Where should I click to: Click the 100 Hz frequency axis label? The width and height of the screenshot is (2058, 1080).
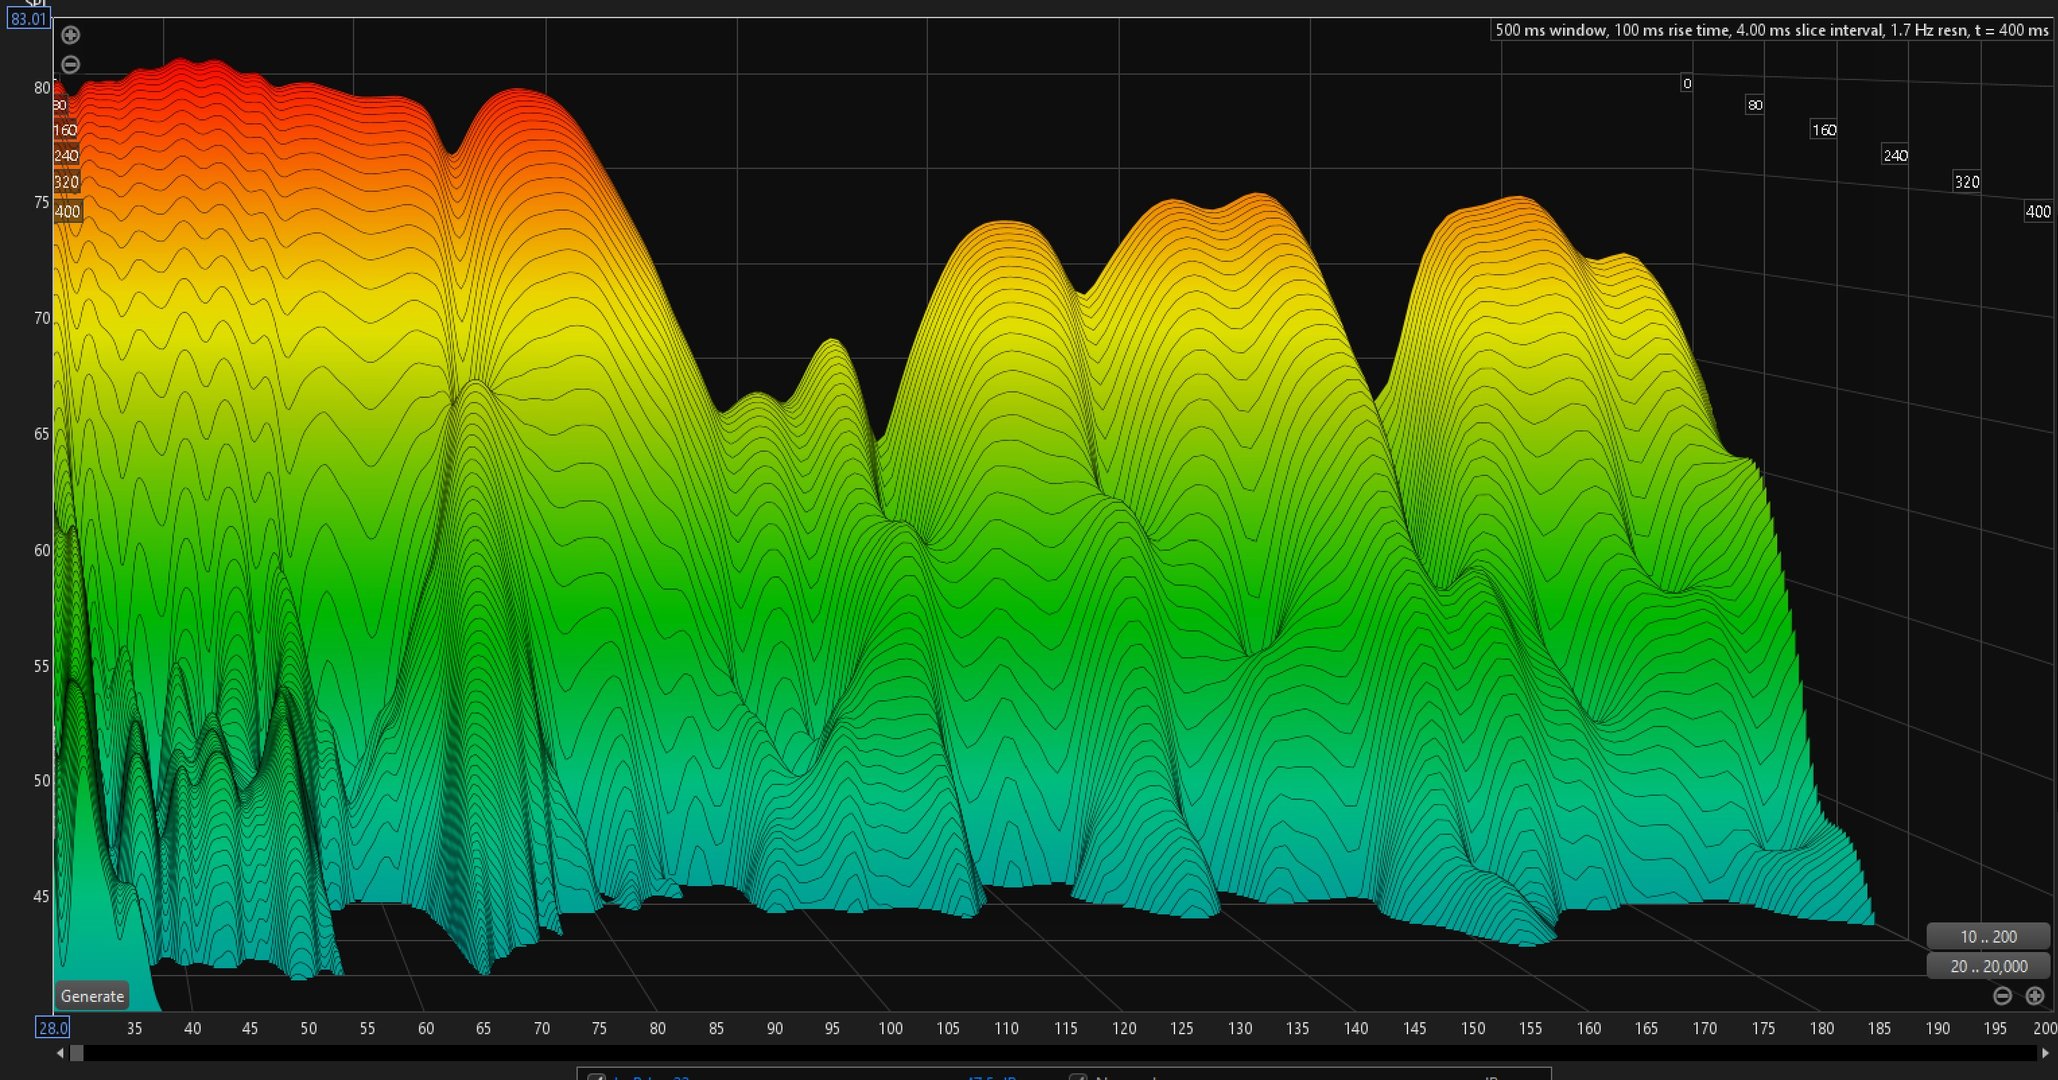(x=890, y=1028)
